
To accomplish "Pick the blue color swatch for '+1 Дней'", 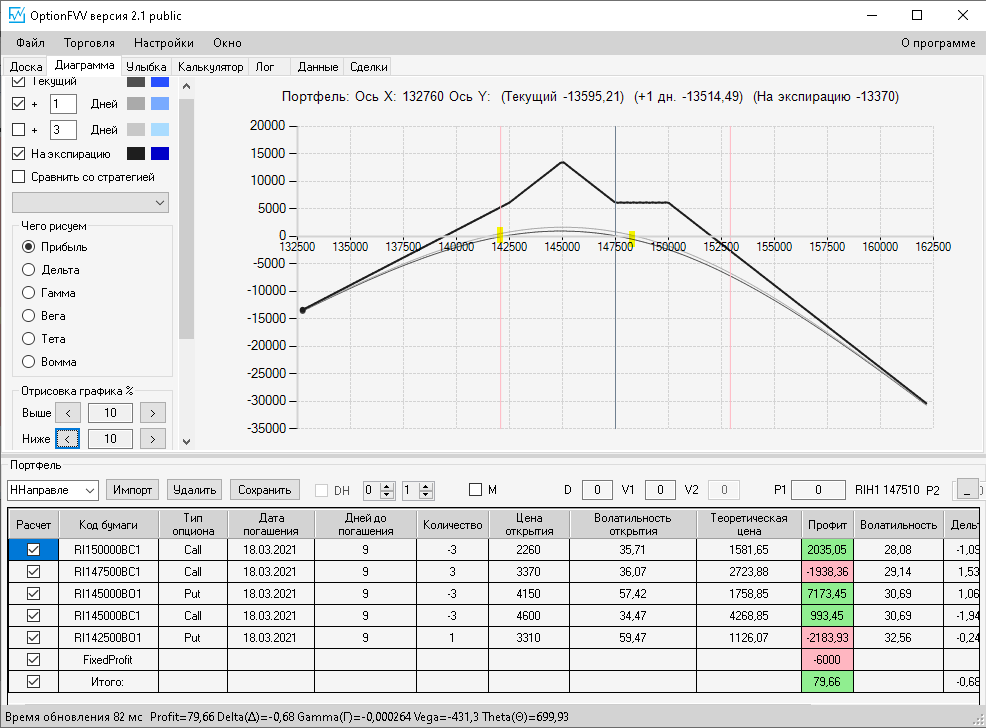I will coord(160,104).
